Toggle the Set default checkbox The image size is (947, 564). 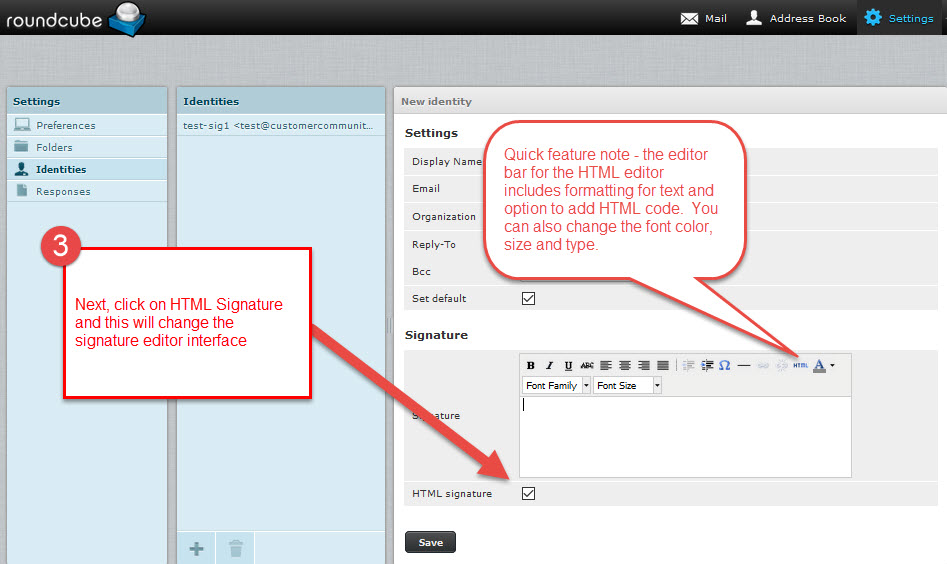pyautogui.click(x=529, y=298)
